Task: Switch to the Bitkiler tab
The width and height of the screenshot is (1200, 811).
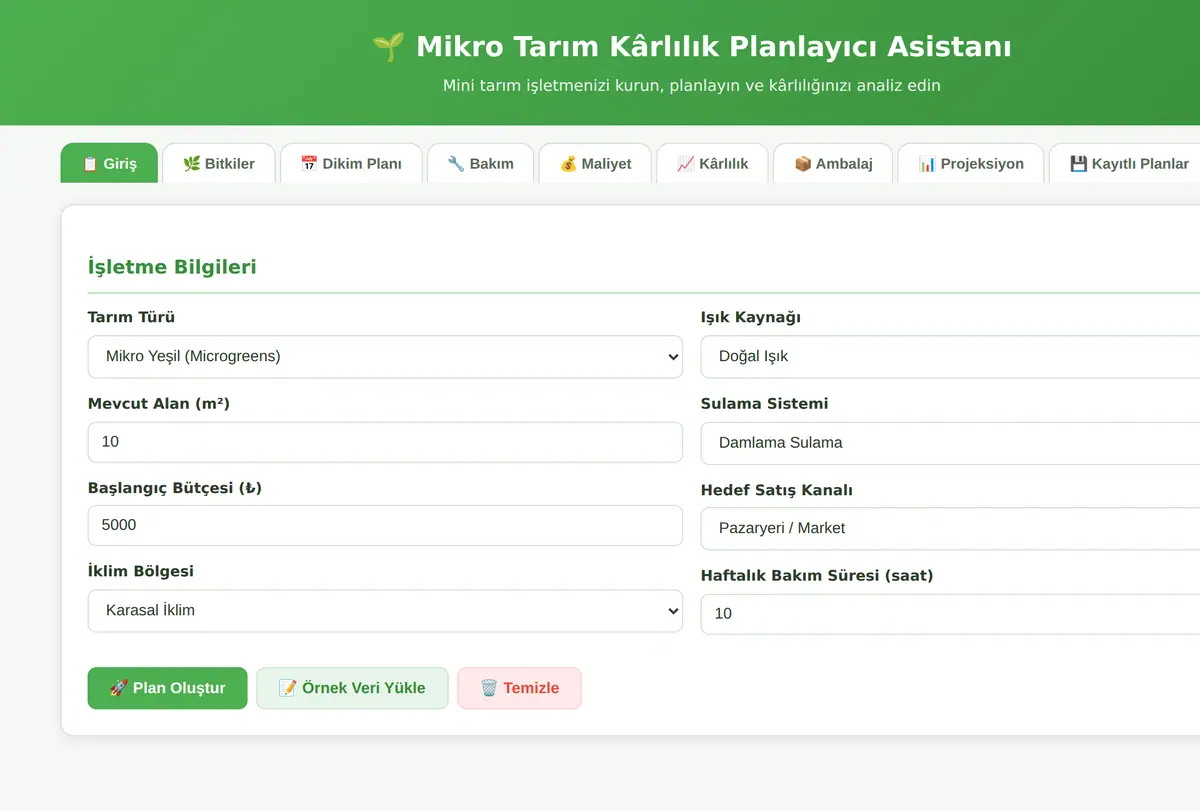Action: pyautogui.click(x=218, y=163)
